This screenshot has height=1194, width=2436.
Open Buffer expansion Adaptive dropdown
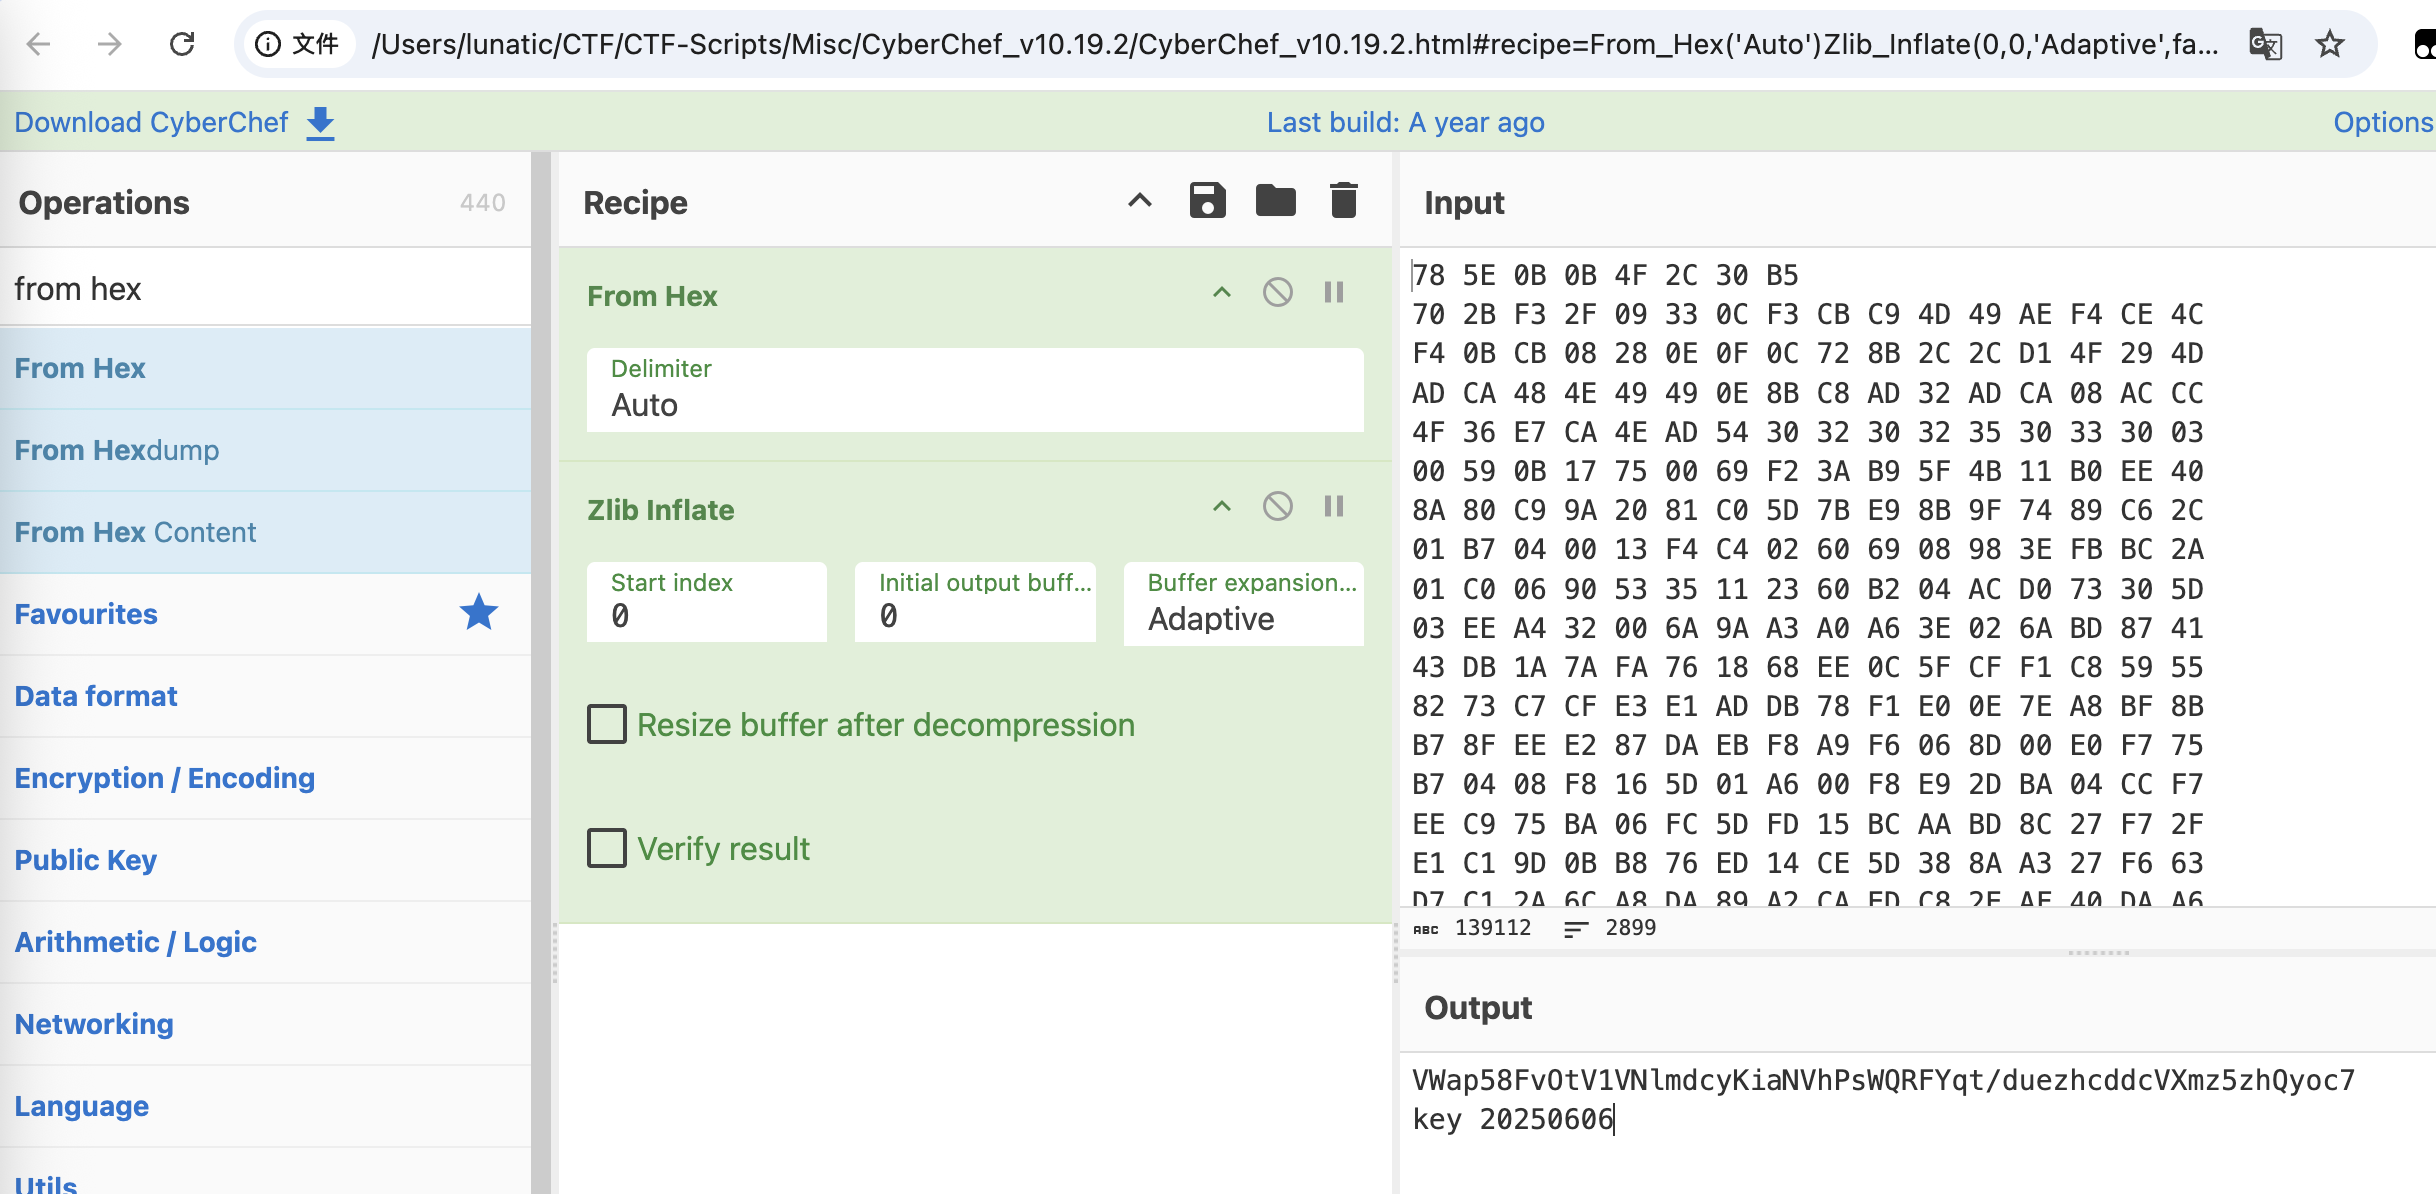(x=1244, y=603)
